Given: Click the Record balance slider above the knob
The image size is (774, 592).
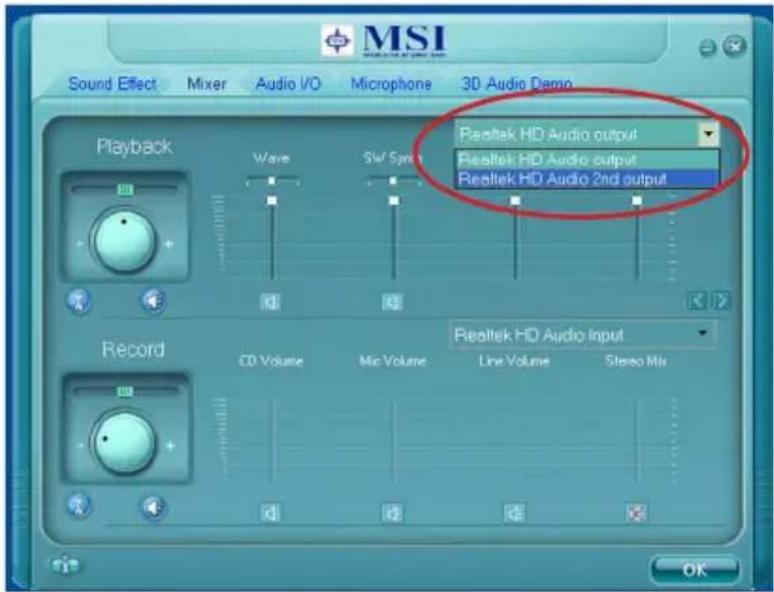Looking at the screenshot, I should coord(125,392).
